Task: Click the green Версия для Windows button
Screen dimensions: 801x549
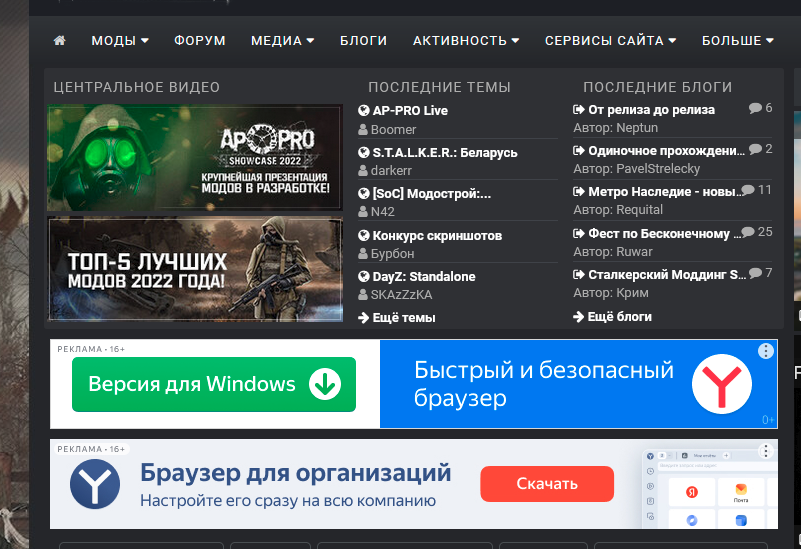Action: tap(214, 384)
